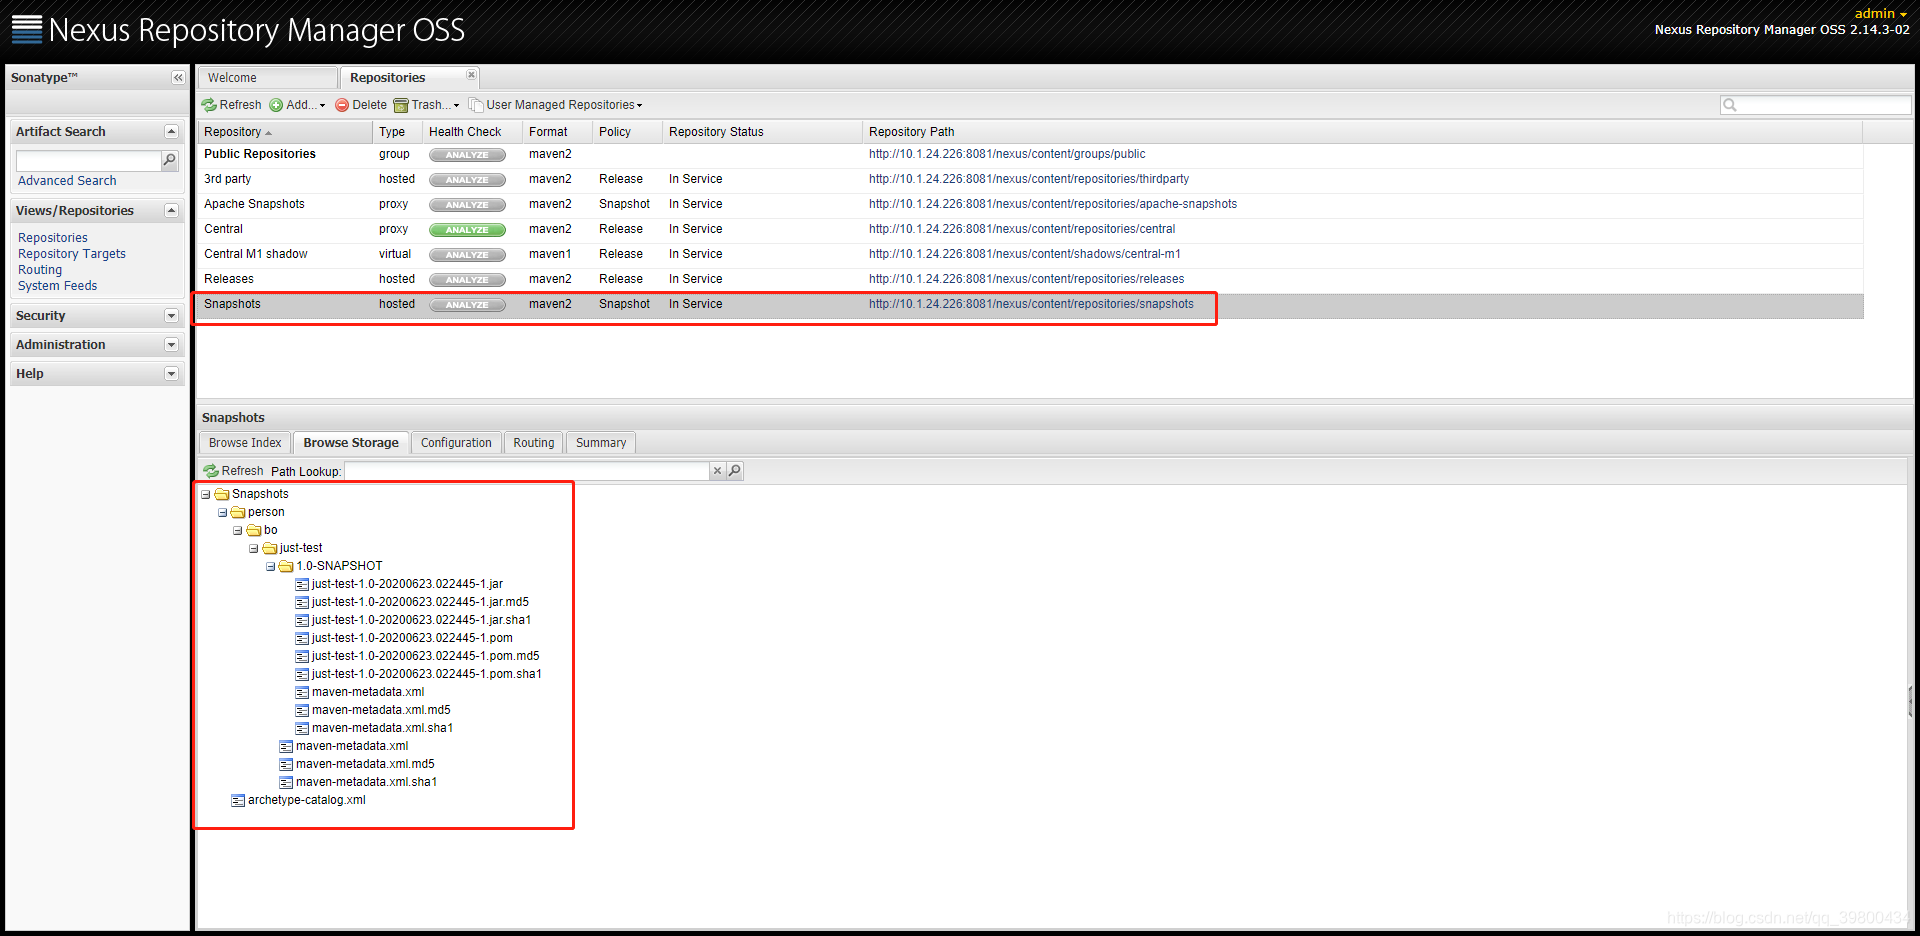This screenshot has width=1920, height=936.
Task: Collapse the person folder node
Action: pyautogui.click(x=222, y=512)
